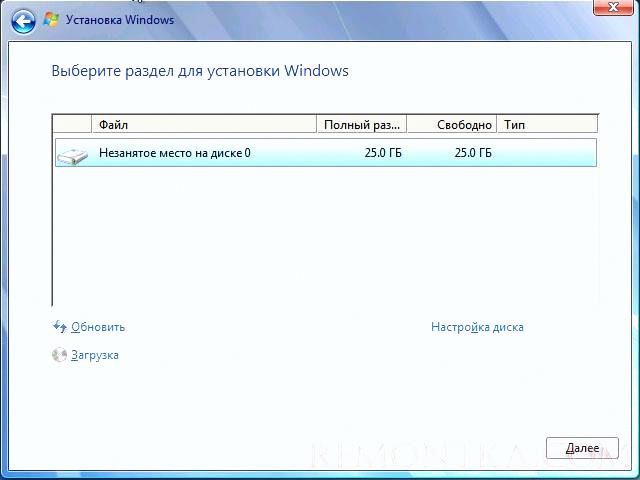This screenshot has height=480, width=640.
Task: Go back with the blue arrow button
Action: tap(23, 21)
